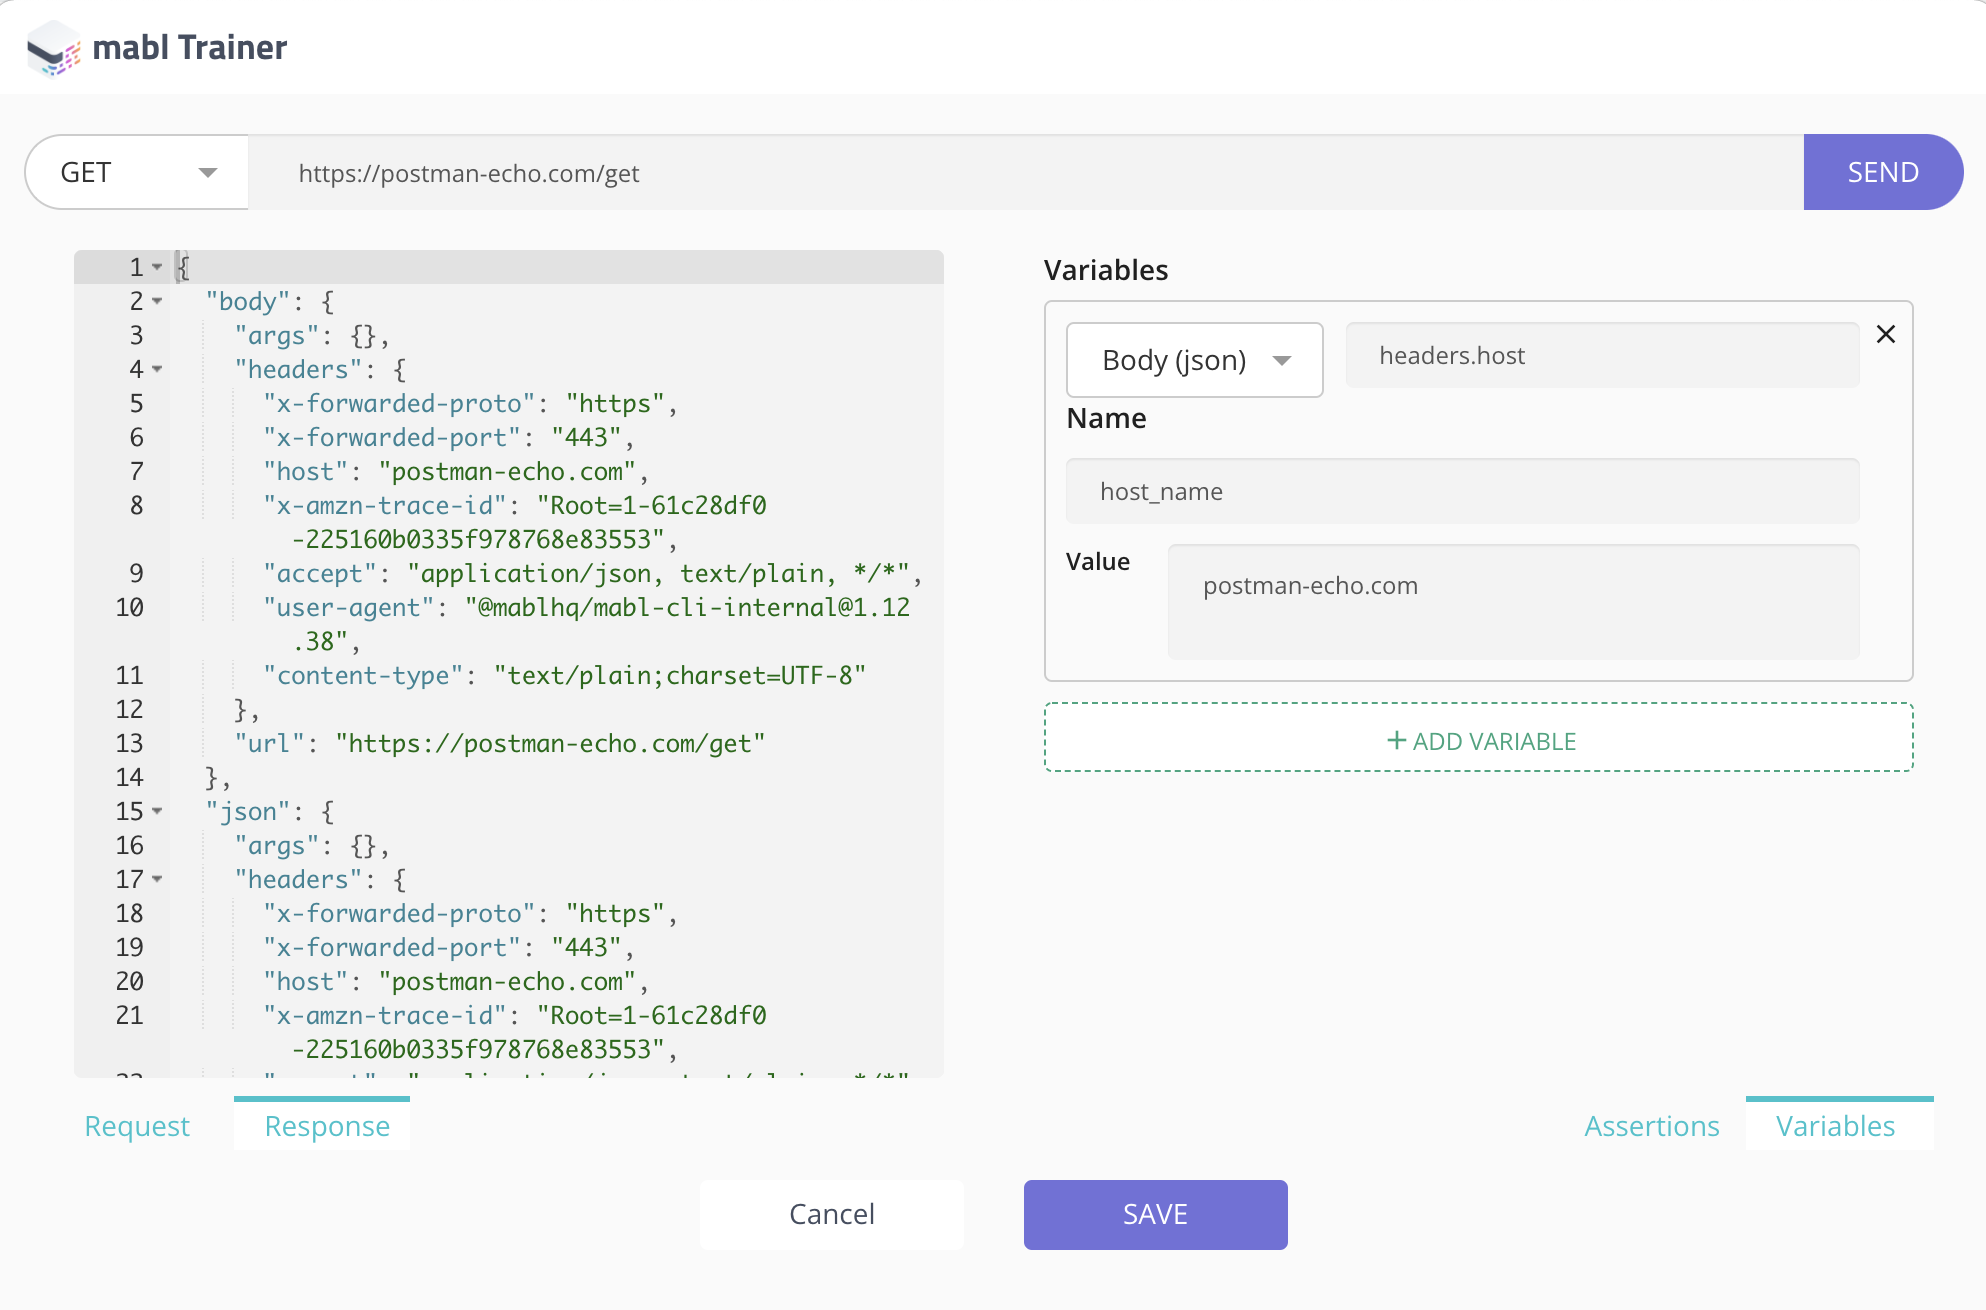Click "host" entry on line 20

pyautogui.click(x=457, y=981)
